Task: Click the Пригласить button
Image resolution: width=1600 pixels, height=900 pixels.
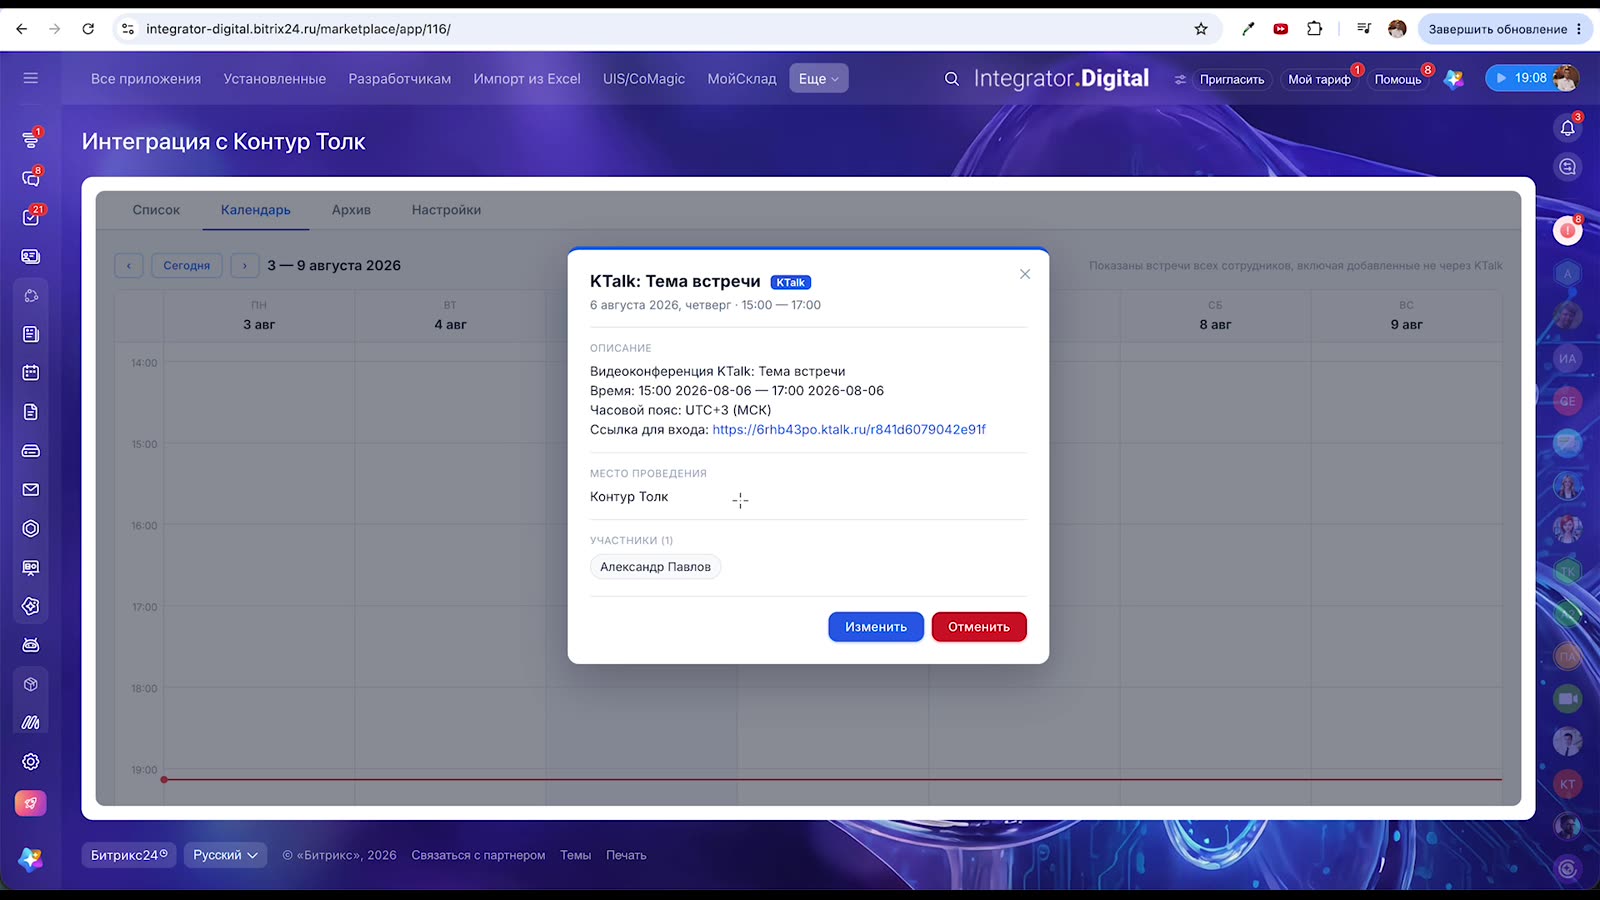Action: 1232,79
